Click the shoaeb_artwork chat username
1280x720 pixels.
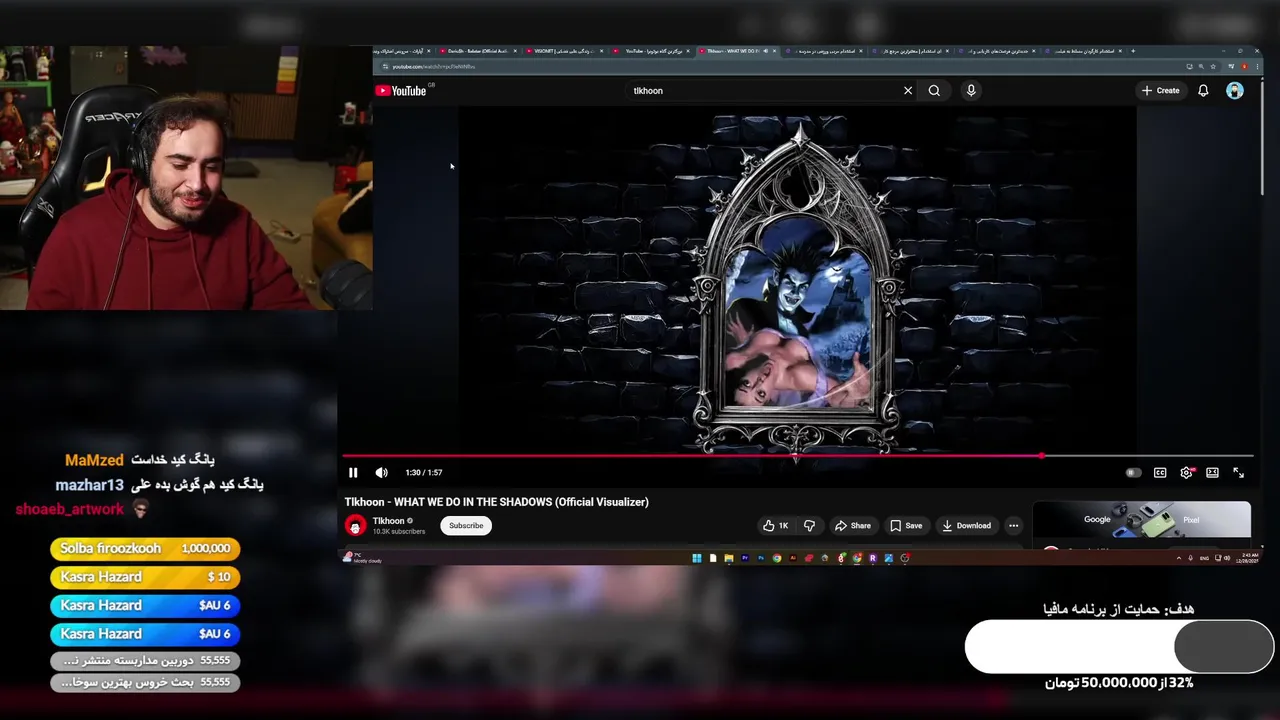(69, 510)
